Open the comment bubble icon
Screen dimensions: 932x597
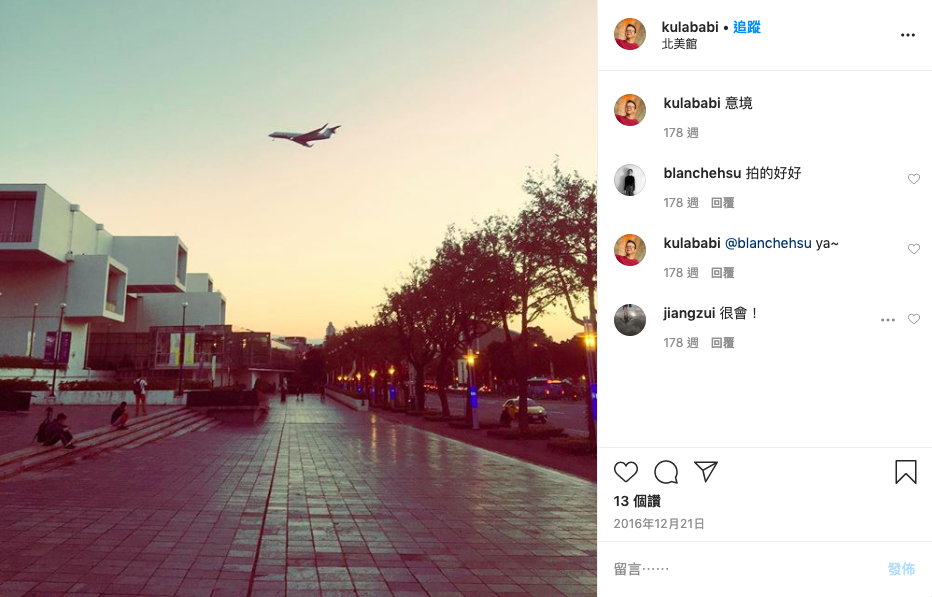666,472
